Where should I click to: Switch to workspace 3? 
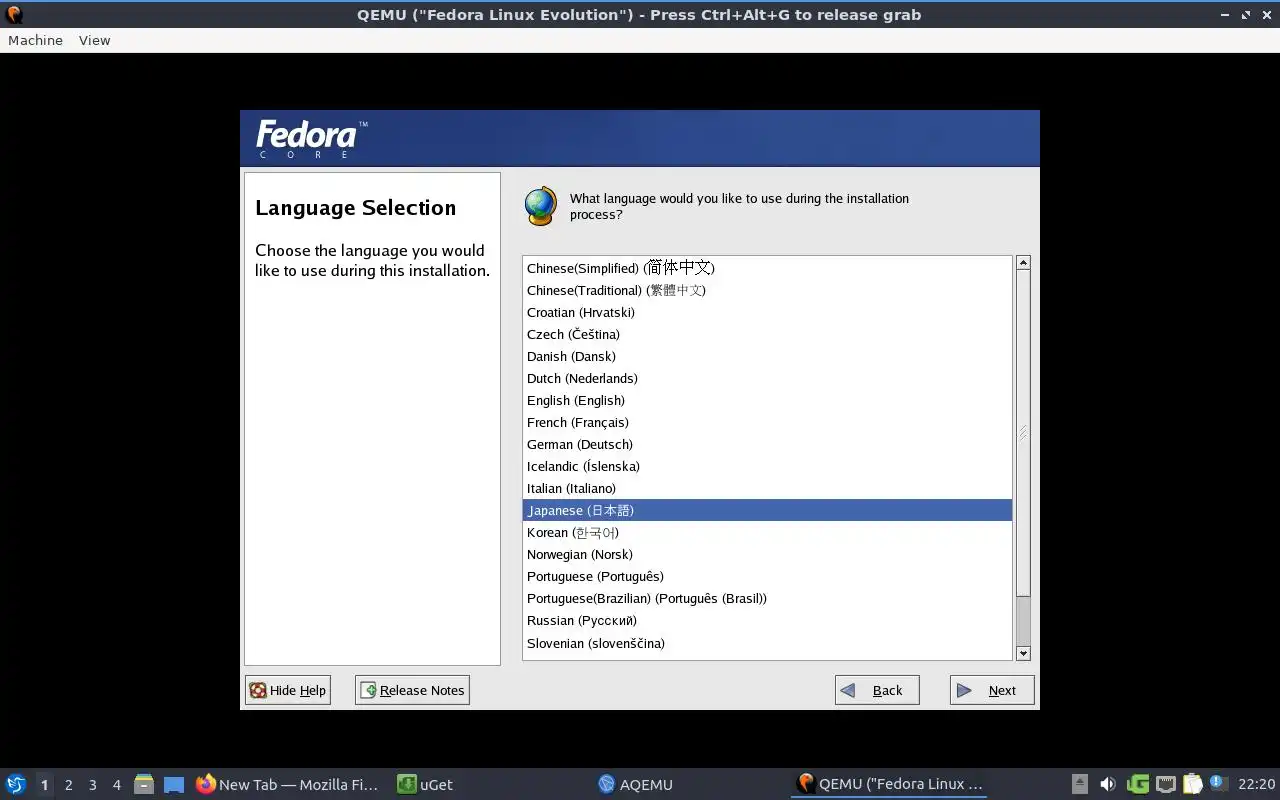pos(92,785)
